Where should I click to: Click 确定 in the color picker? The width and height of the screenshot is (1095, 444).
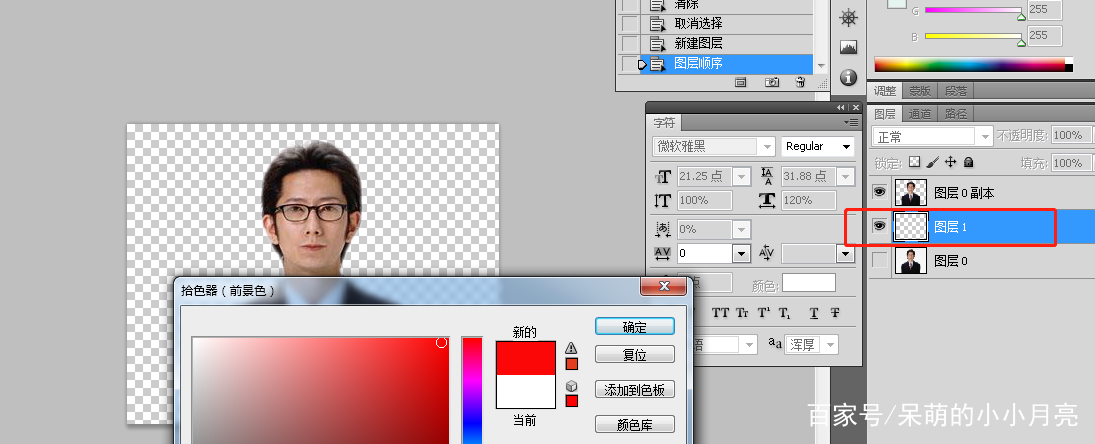click(x=635, y=327)
